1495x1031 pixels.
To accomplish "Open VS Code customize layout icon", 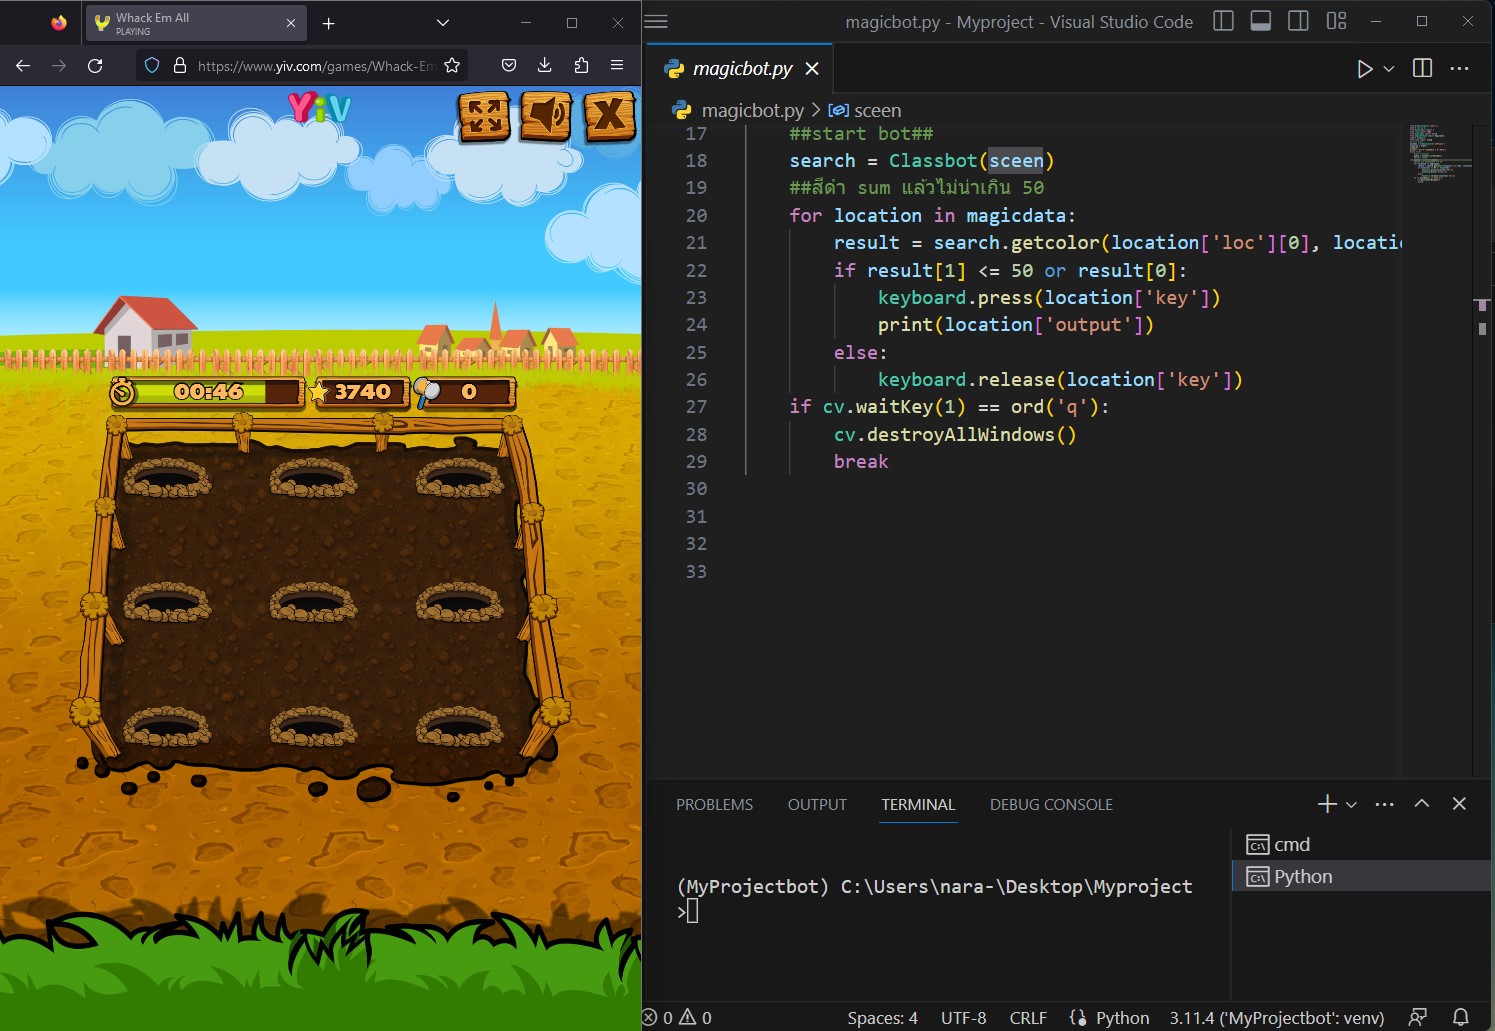I will coord(1336,21).
